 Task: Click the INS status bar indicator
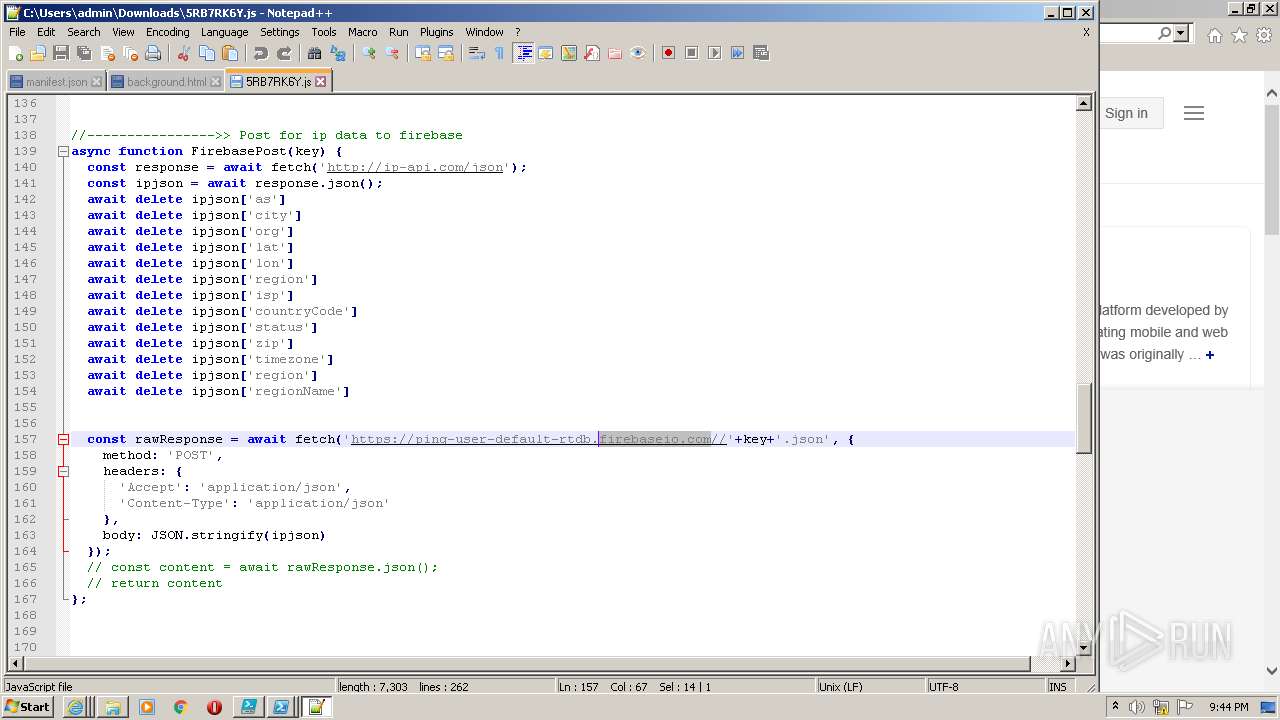coord(1058,687)
